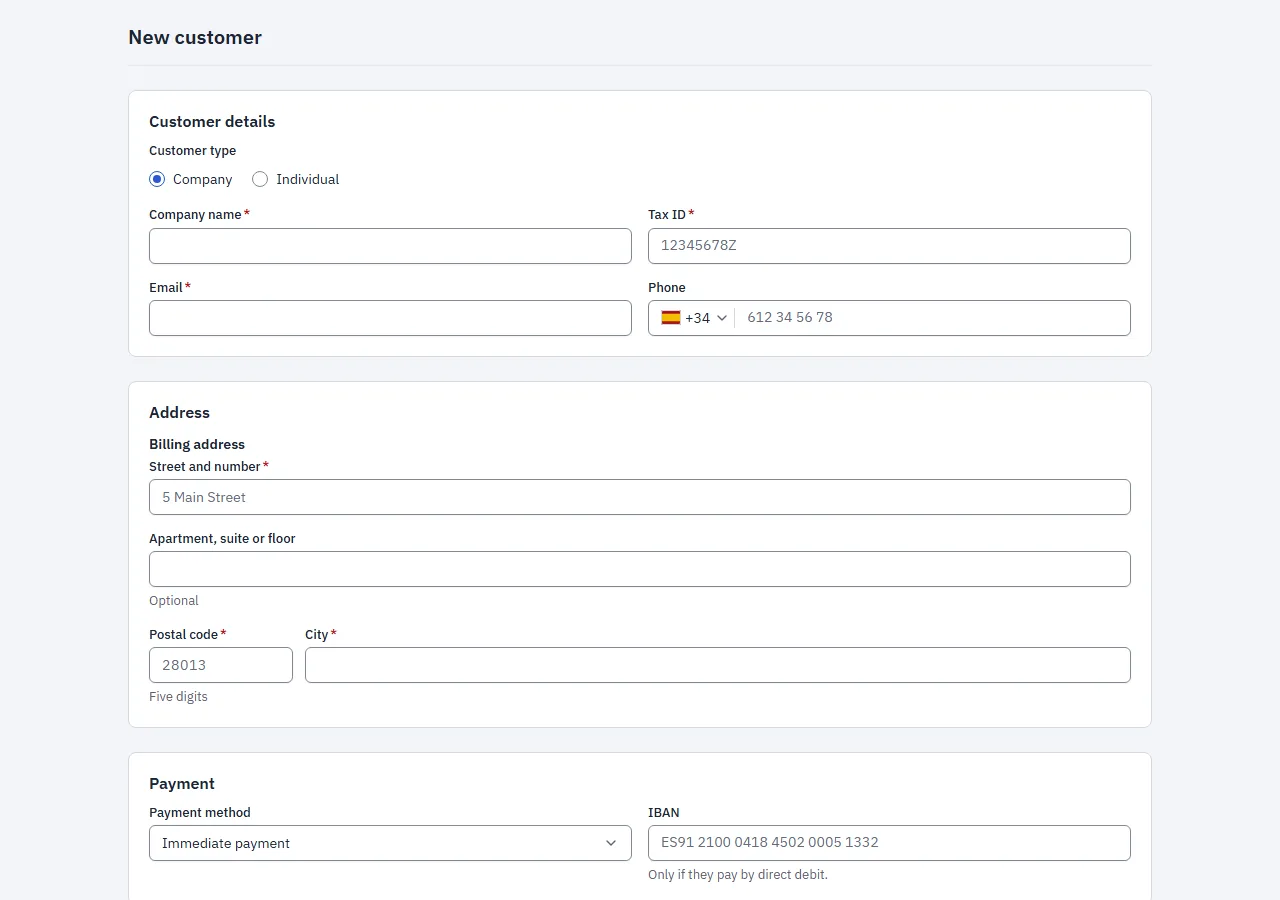Click the IBAN input field
Viewport: 1280px width, 900px height.
pyautogui.click(x=889, y=843)
